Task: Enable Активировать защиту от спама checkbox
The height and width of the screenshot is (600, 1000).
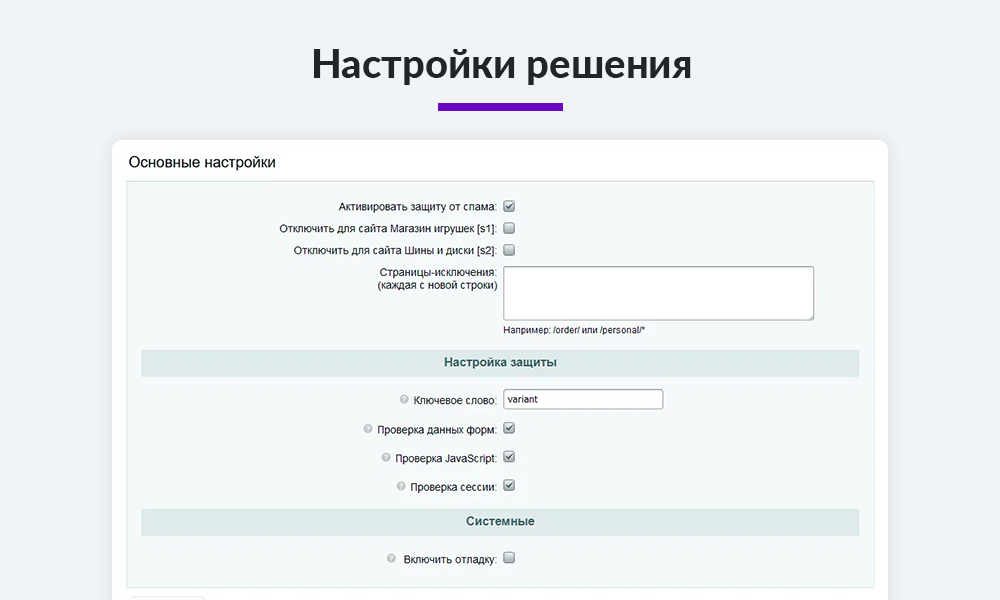Action: click(509, 206)
